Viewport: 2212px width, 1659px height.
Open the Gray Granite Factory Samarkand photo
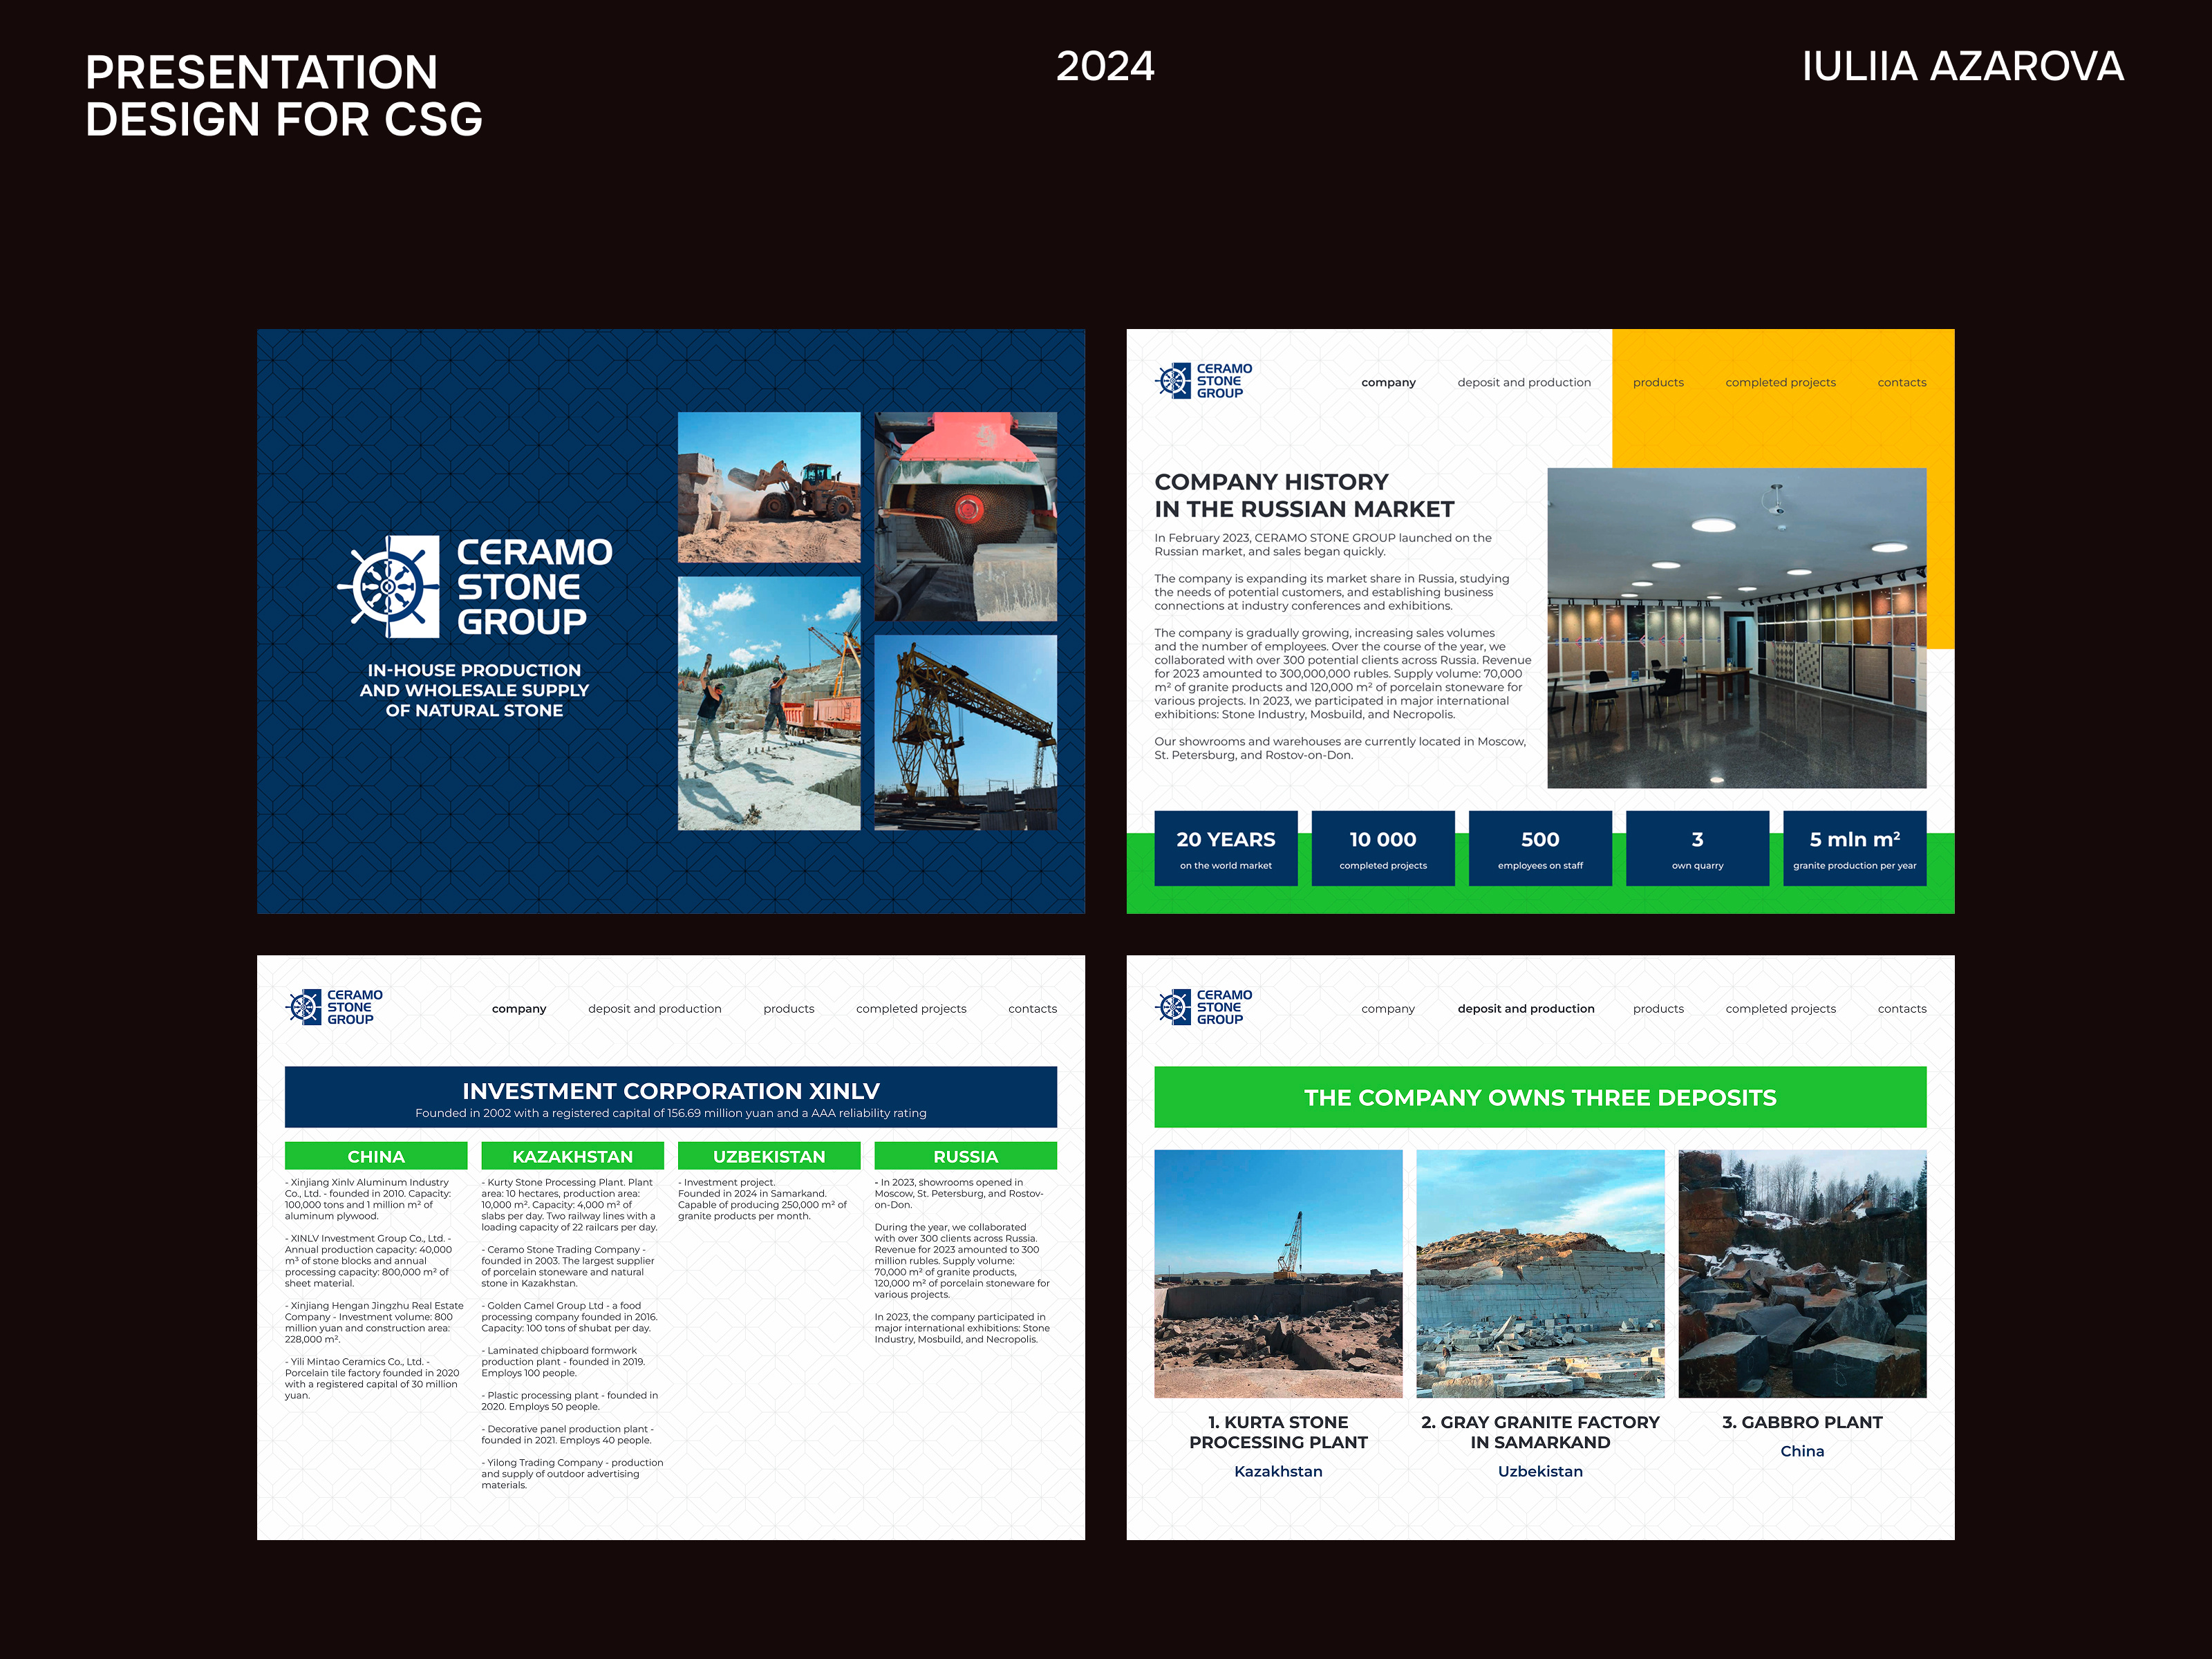coord(1540,1274)
